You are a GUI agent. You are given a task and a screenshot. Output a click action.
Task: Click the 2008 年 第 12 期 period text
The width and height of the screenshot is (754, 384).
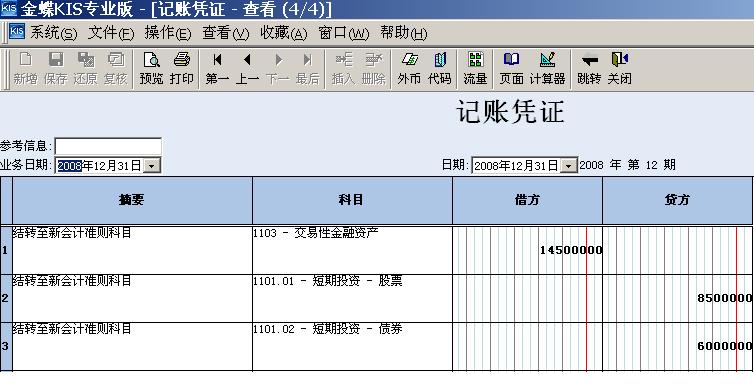click(x=628, y=165)
